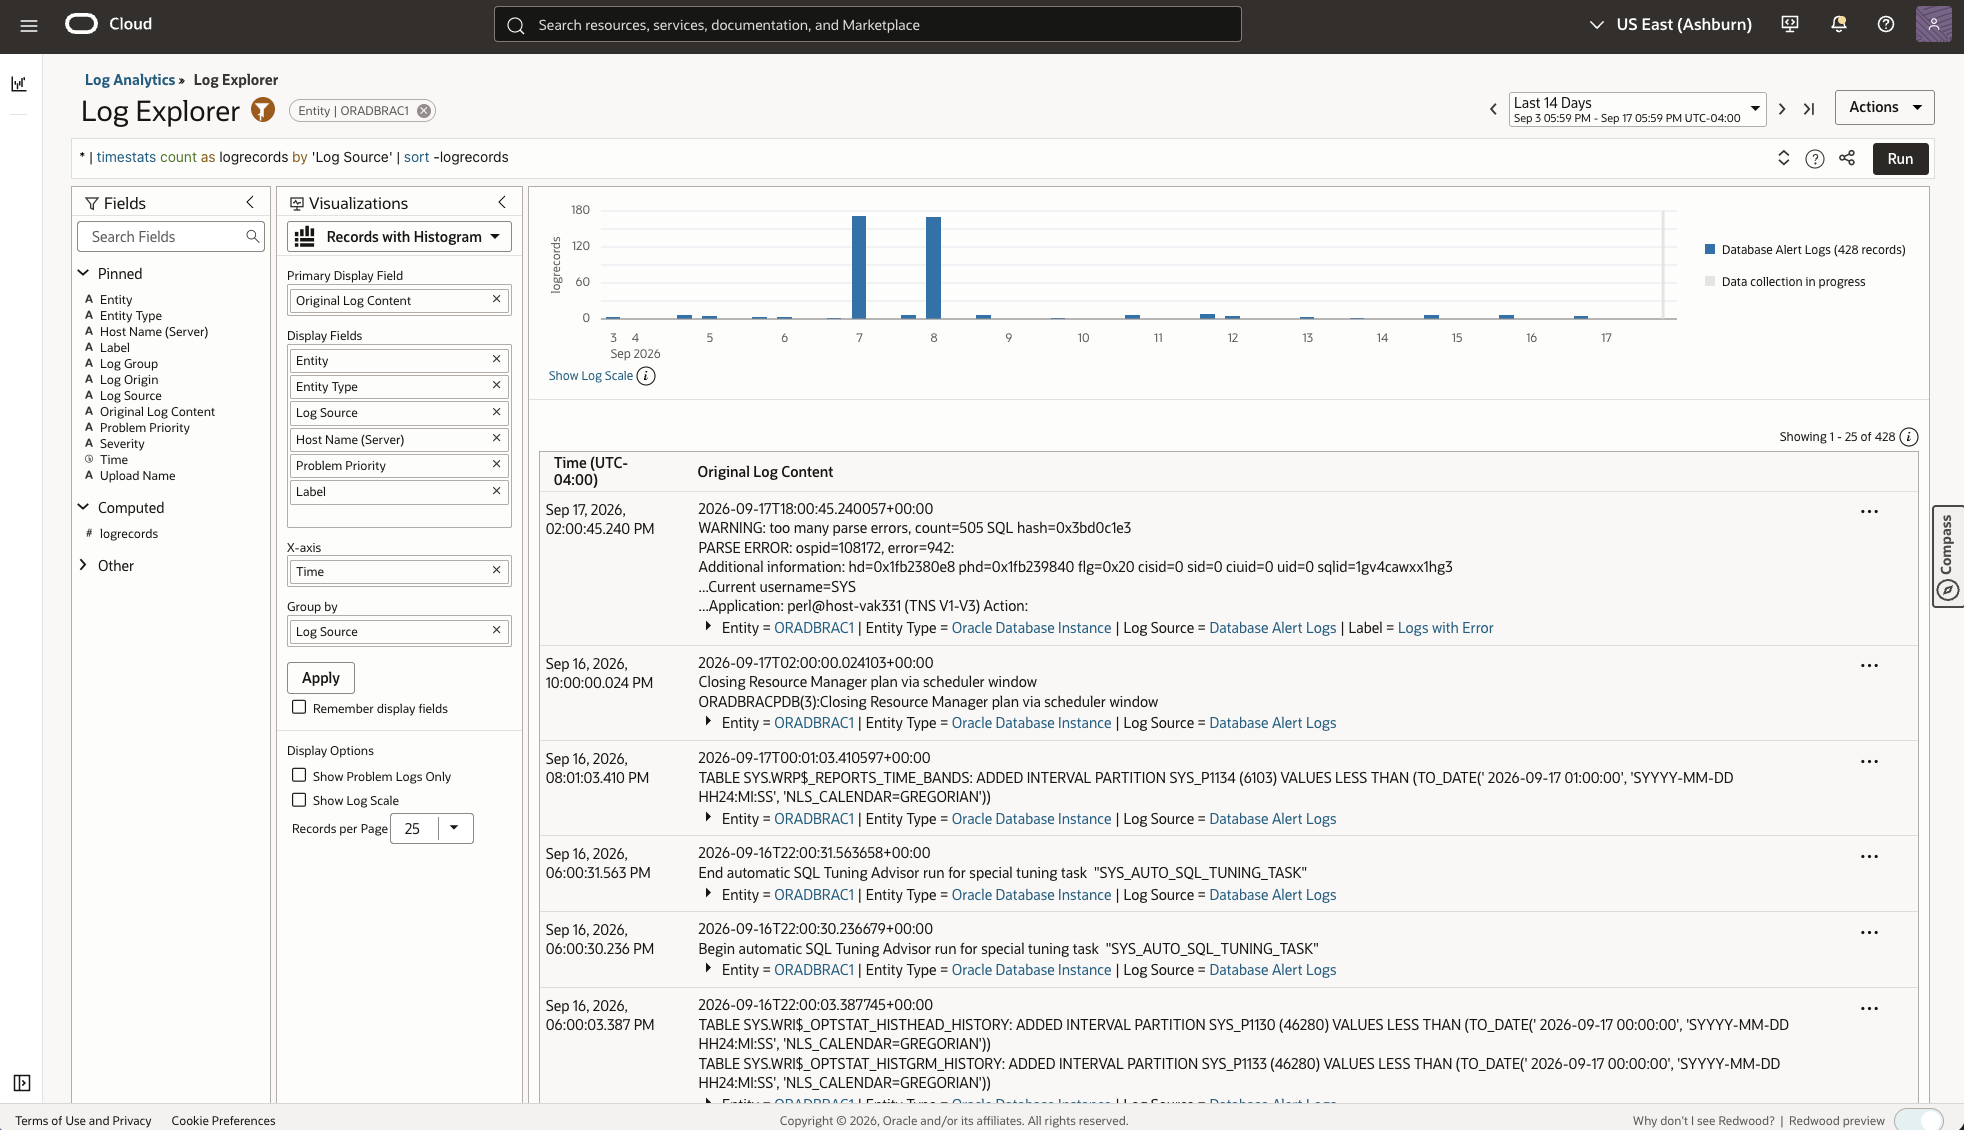Open Cloud Shell developer tools icon
This screenshot has width=1964, height=1130.
tap(1790, 24)
